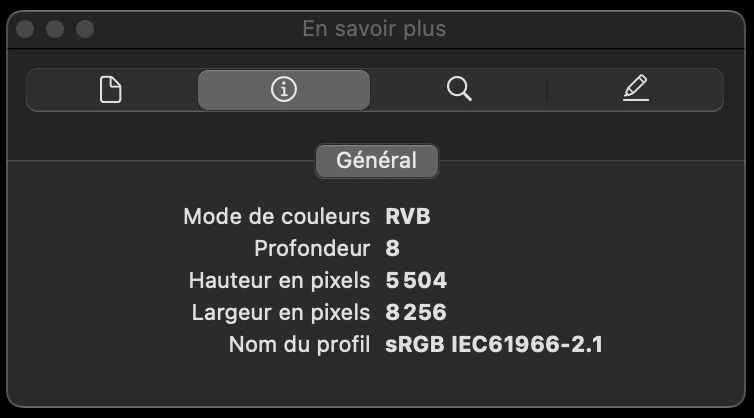Minimize the inspector window with middle button
Screen dimensions: 754x418
[x=55, y=29]
